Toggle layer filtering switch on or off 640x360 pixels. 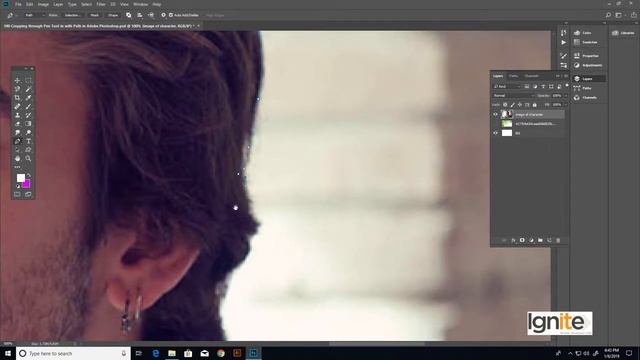click(x=567, y=85)
